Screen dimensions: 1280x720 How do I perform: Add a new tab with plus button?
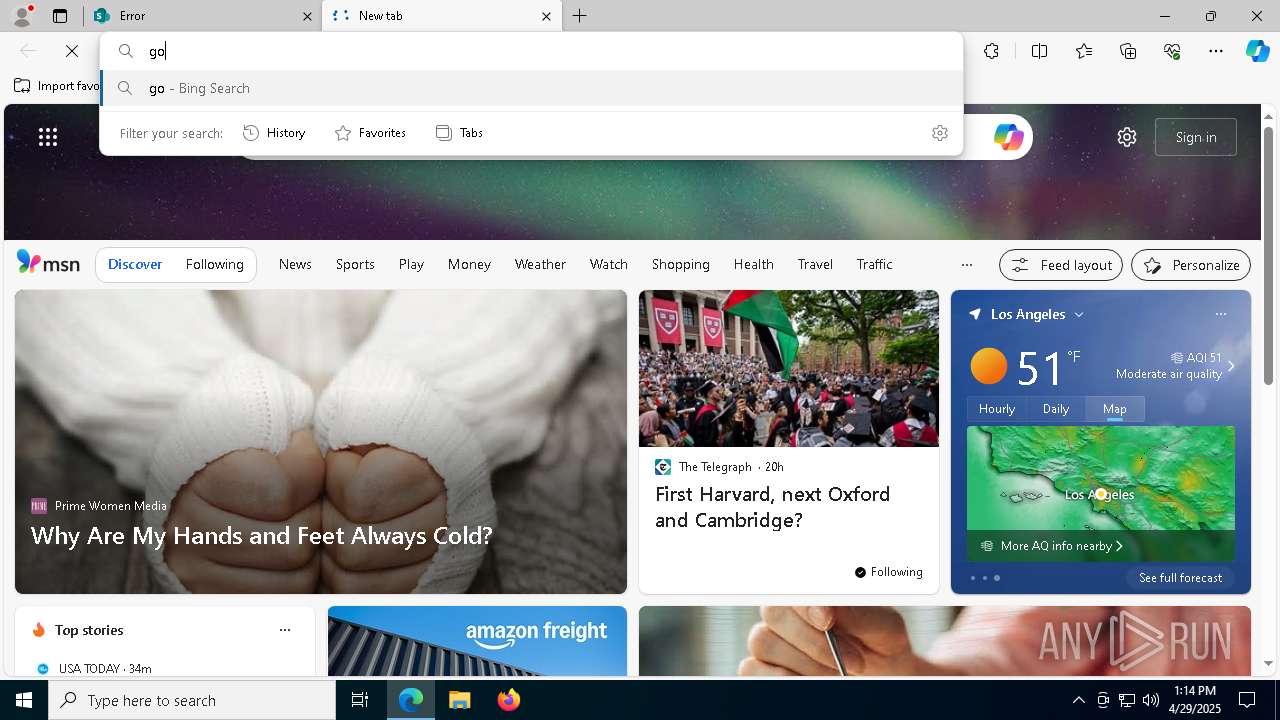tap(580, 16)
